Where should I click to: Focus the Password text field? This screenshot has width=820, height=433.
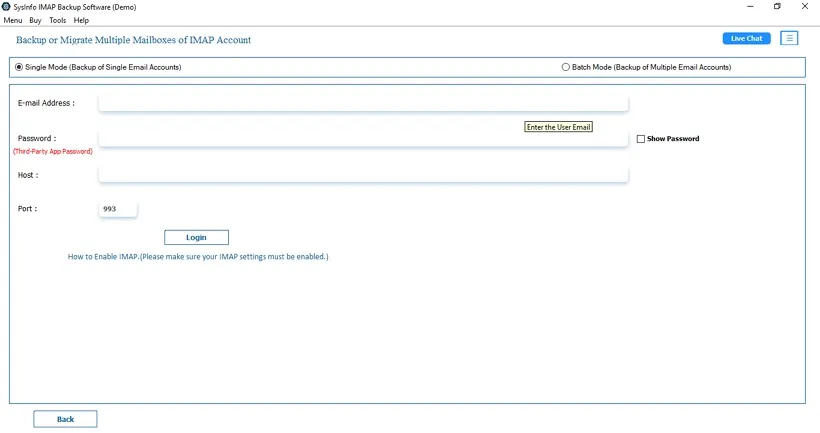(363, 139)
